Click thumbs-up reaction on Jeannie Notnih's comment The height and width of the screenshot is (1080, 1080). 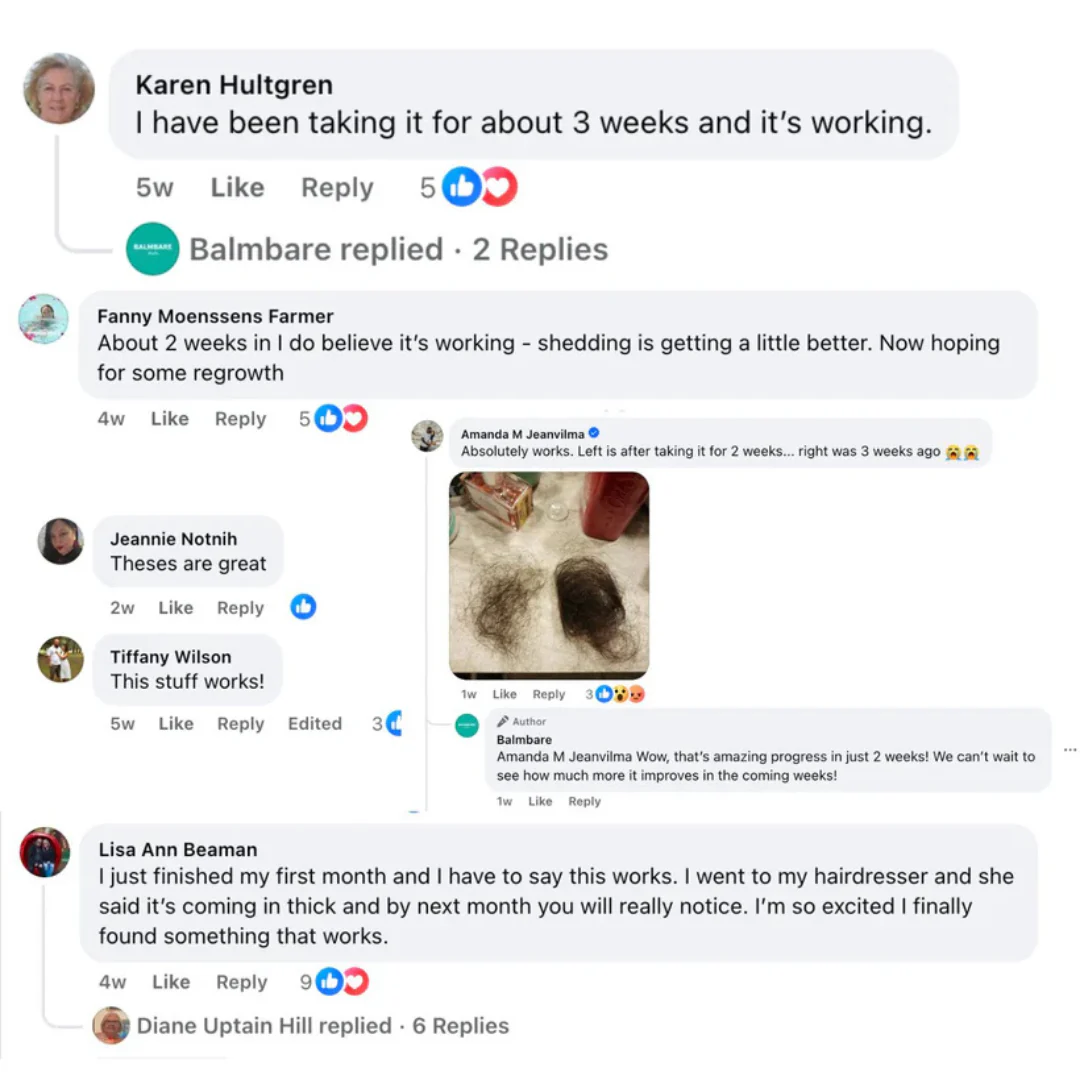tap(303, 607)
